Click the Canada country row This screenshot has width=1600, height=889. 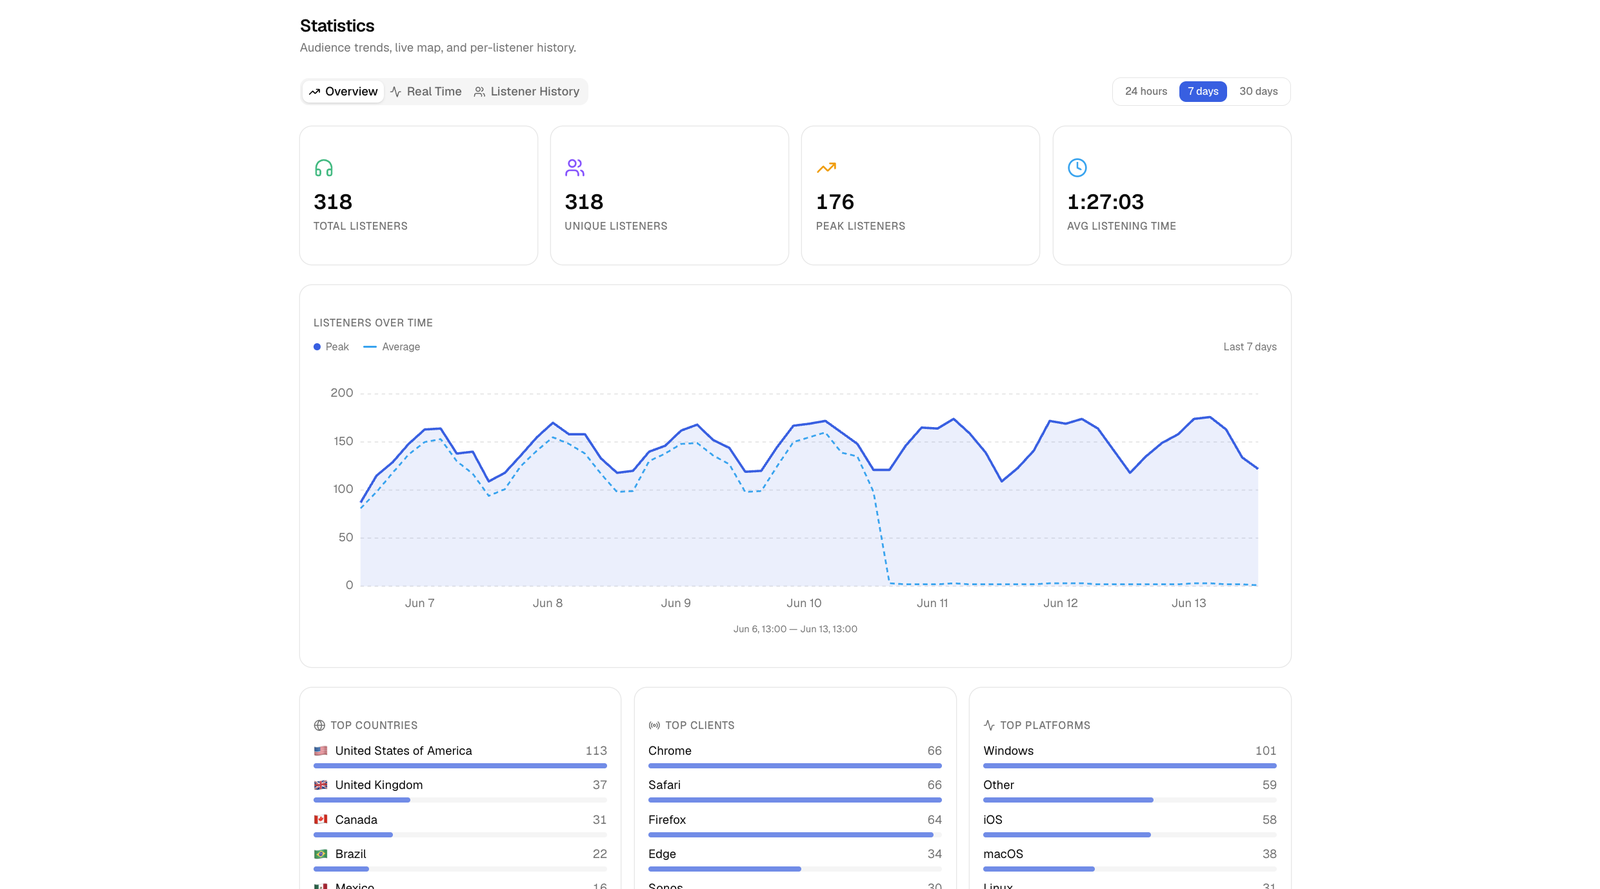[460, 826]
